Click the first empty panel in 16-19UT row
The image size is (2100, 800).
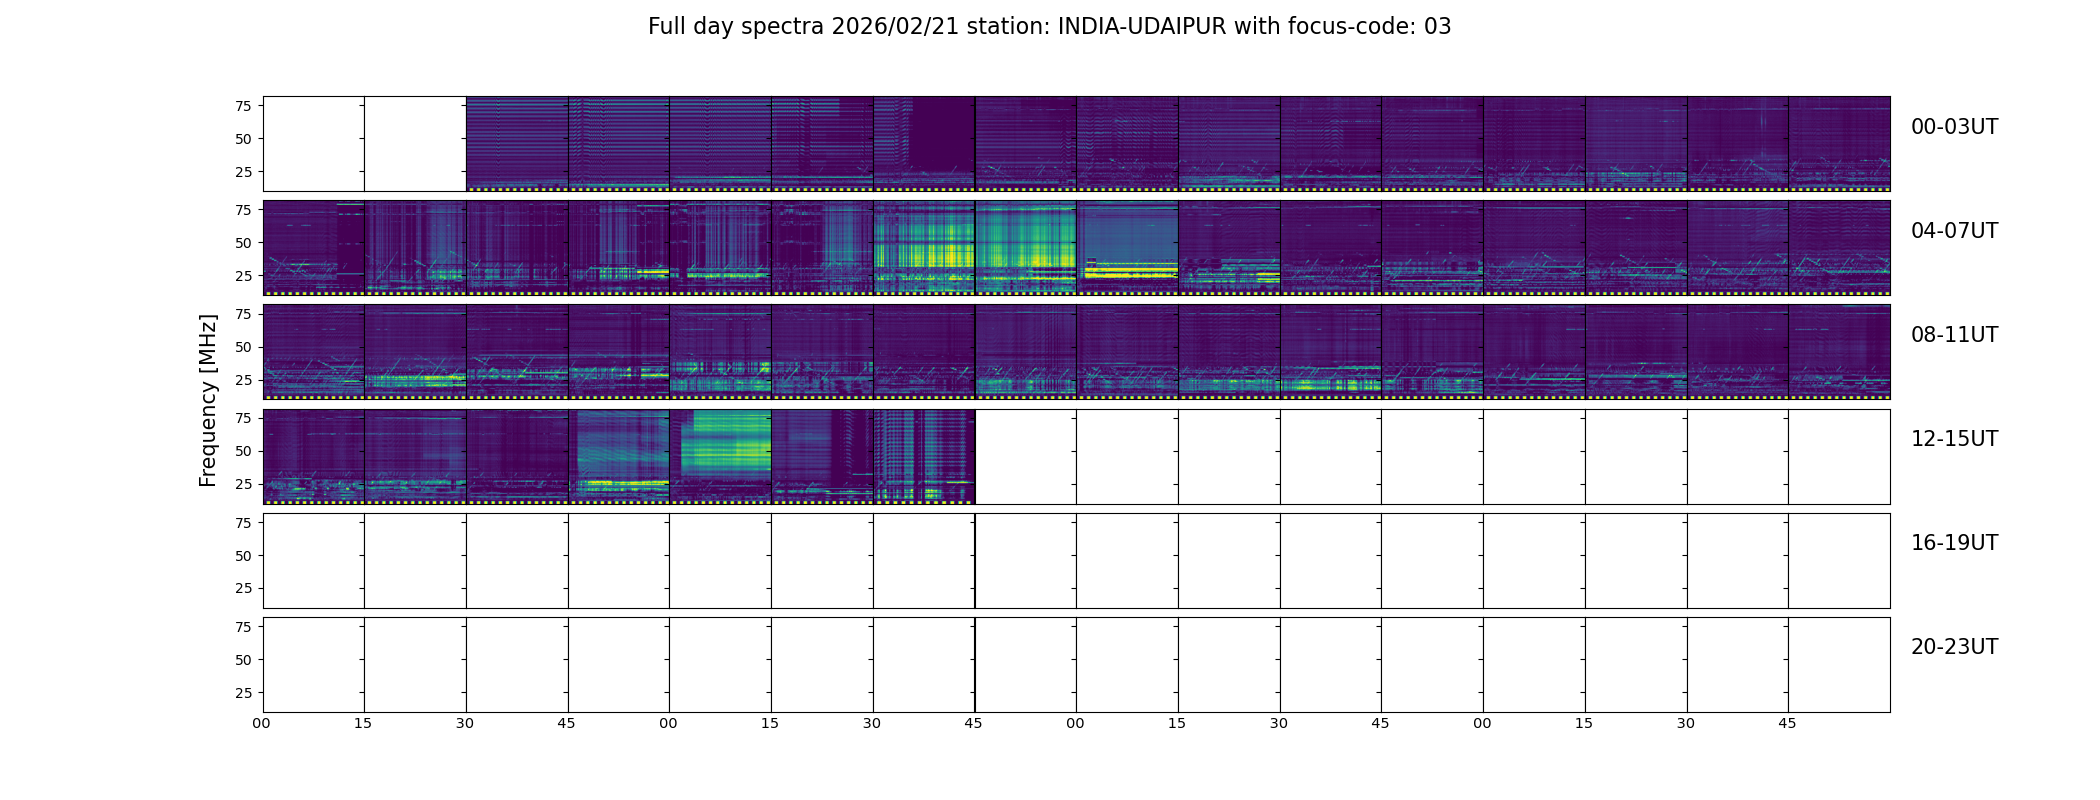314,561
